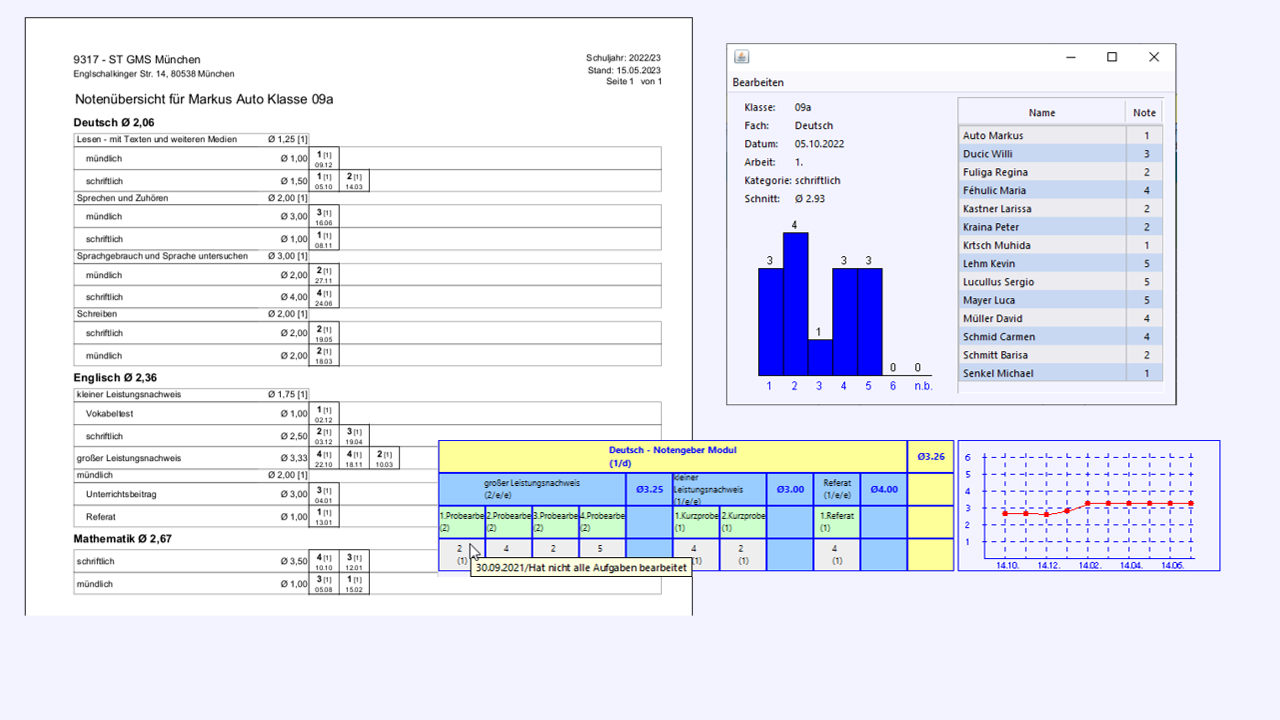Click the Sprachgebrauch und Sprache untersuchen row

tap(192, 256)
